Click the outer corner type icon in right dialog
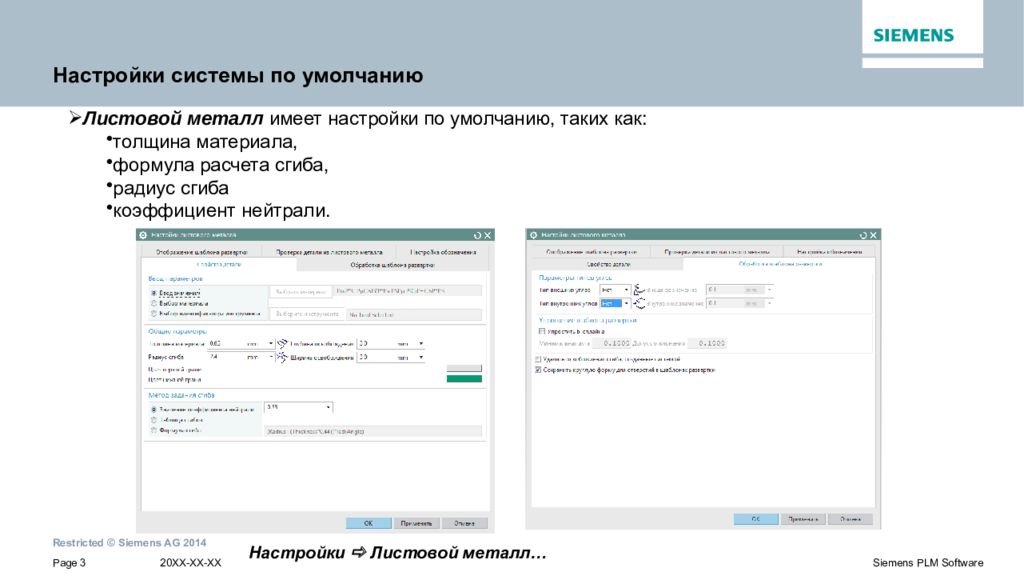Image resolution: width=1024 pixels, height=576 pixels. coord(639,289)
